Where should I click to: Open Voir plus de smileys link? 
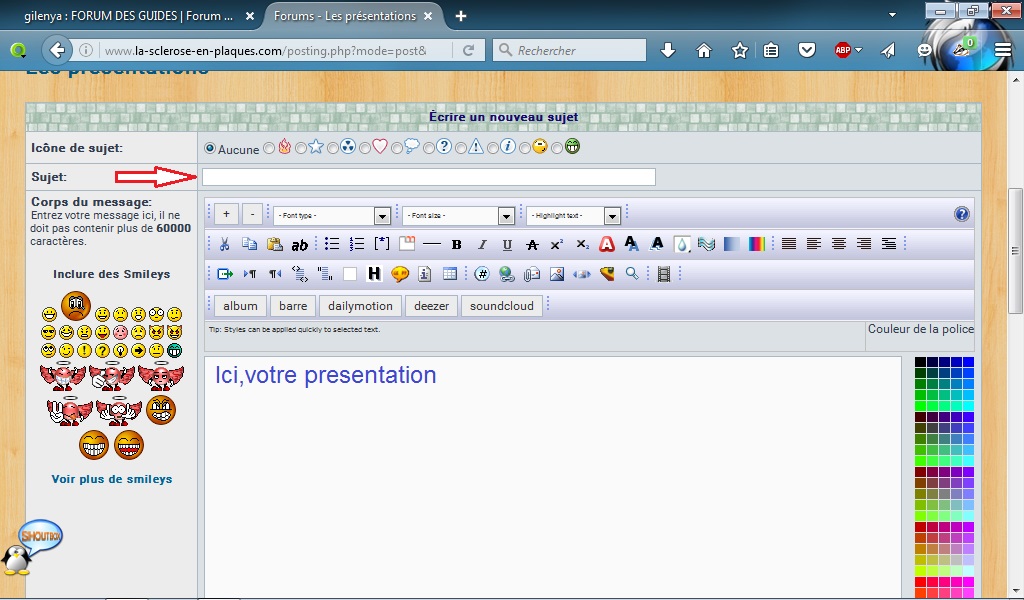coord(112,479)
